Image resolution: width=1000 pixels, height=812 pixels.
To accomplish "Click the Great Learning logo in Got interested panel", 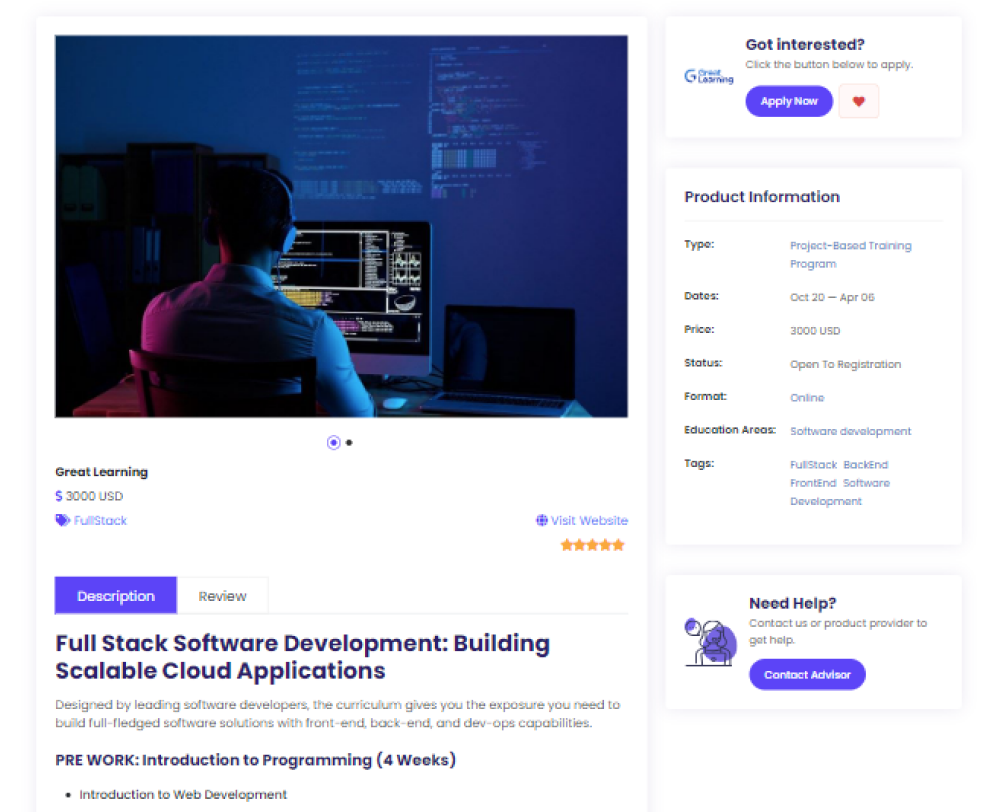I will click(x=709, y=77).
